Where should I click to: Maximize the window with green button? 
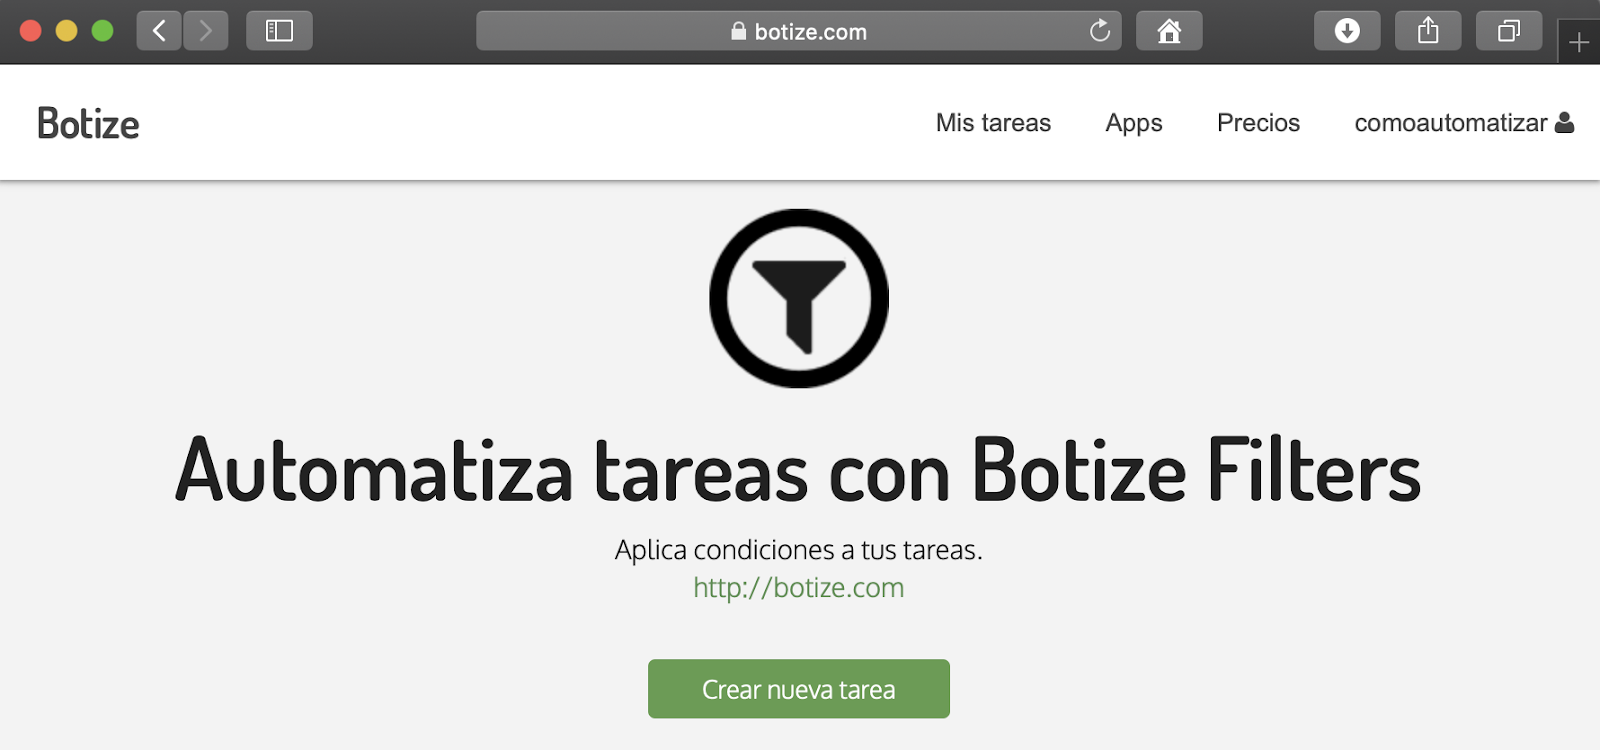point(103,31)
